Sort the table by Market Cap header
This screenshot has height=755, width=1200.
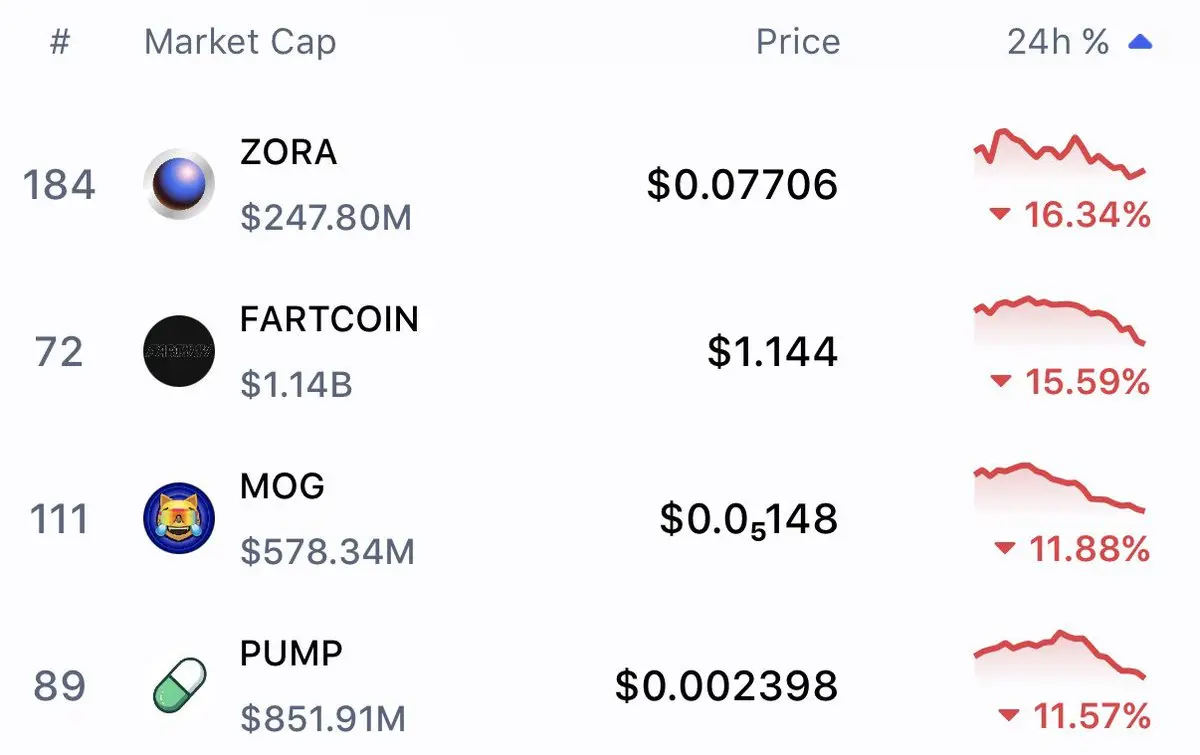click(x=240, y=42)
